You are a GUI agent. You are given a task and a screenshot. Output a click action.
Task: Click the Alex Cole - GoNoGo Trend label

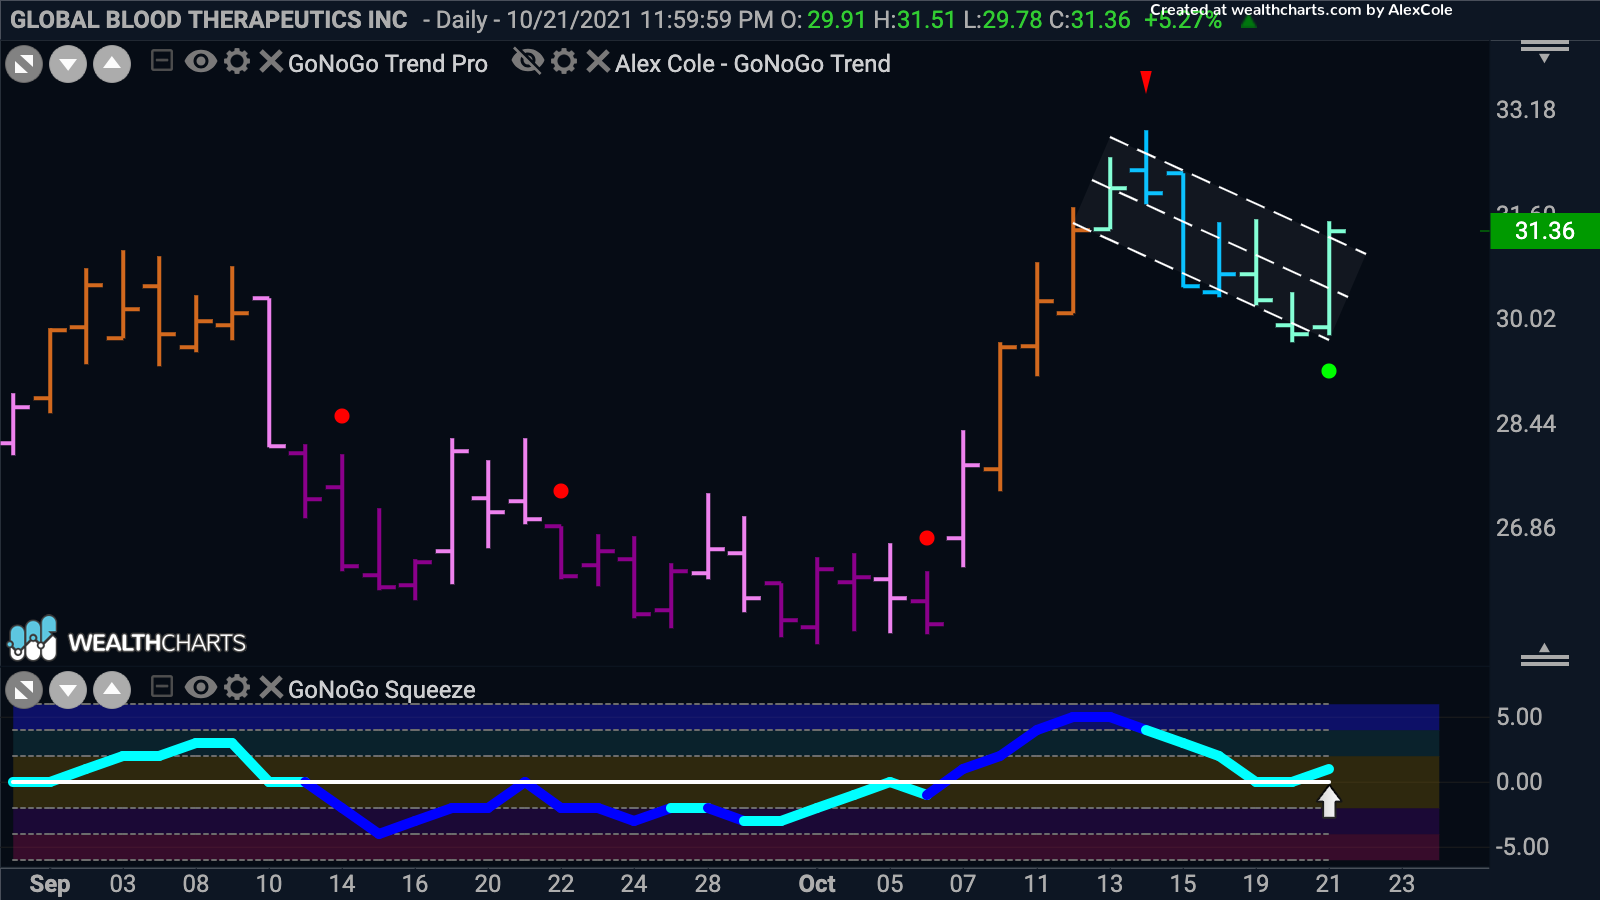753,64
